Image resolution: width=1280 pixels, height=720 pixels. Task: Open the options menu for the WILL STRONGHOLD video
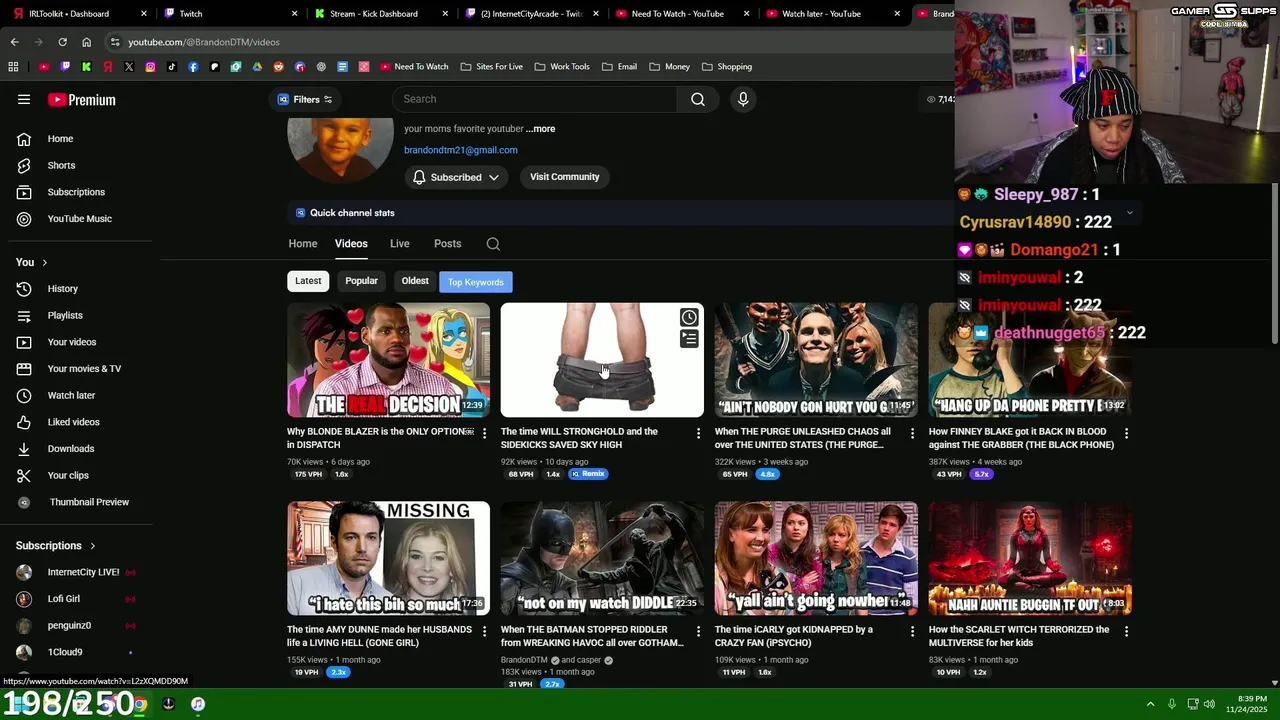698,433
